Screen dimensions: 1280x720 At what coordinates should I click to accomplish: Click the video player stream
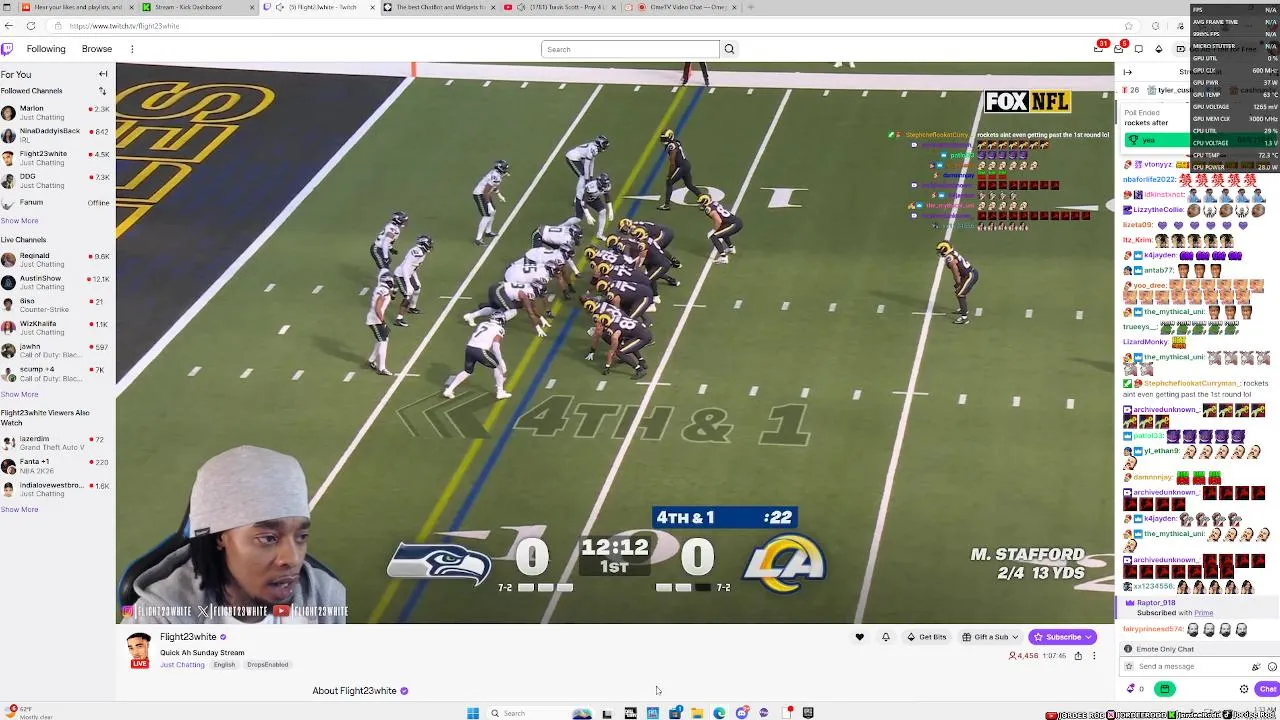point(615,343)
